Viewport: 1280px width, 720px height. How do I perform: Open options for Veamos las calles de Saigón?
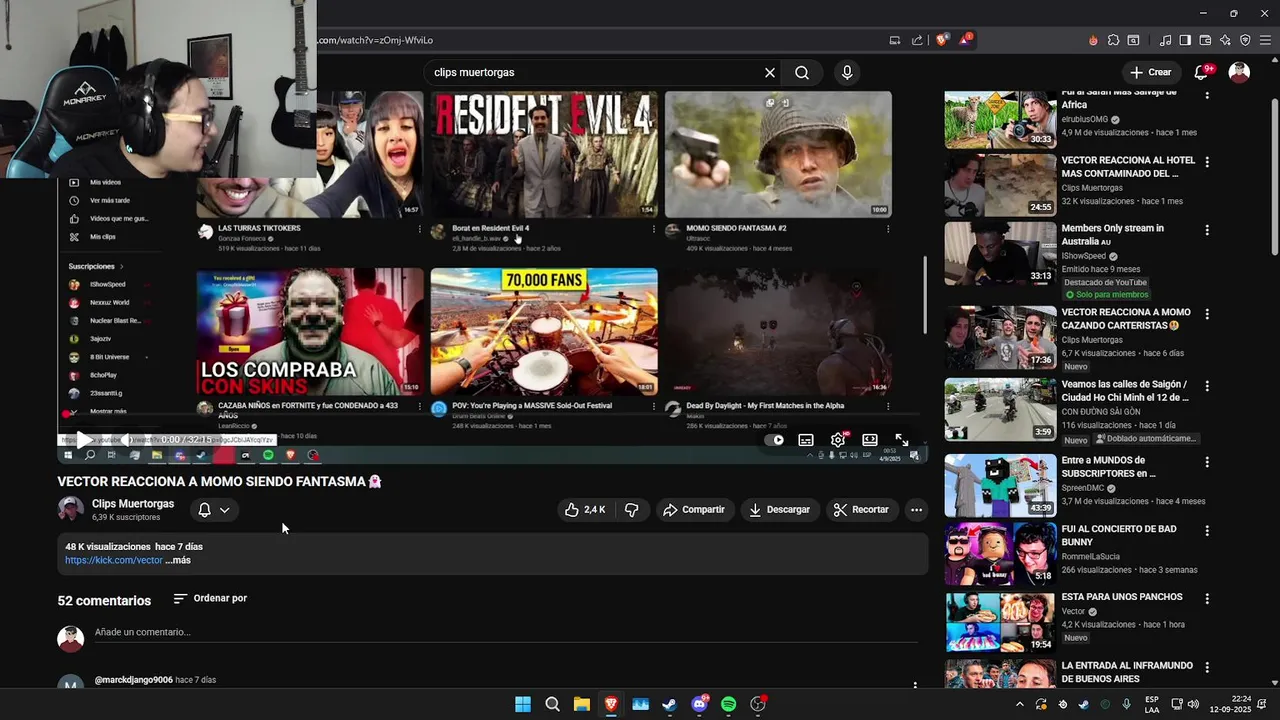pos(1207,386)
